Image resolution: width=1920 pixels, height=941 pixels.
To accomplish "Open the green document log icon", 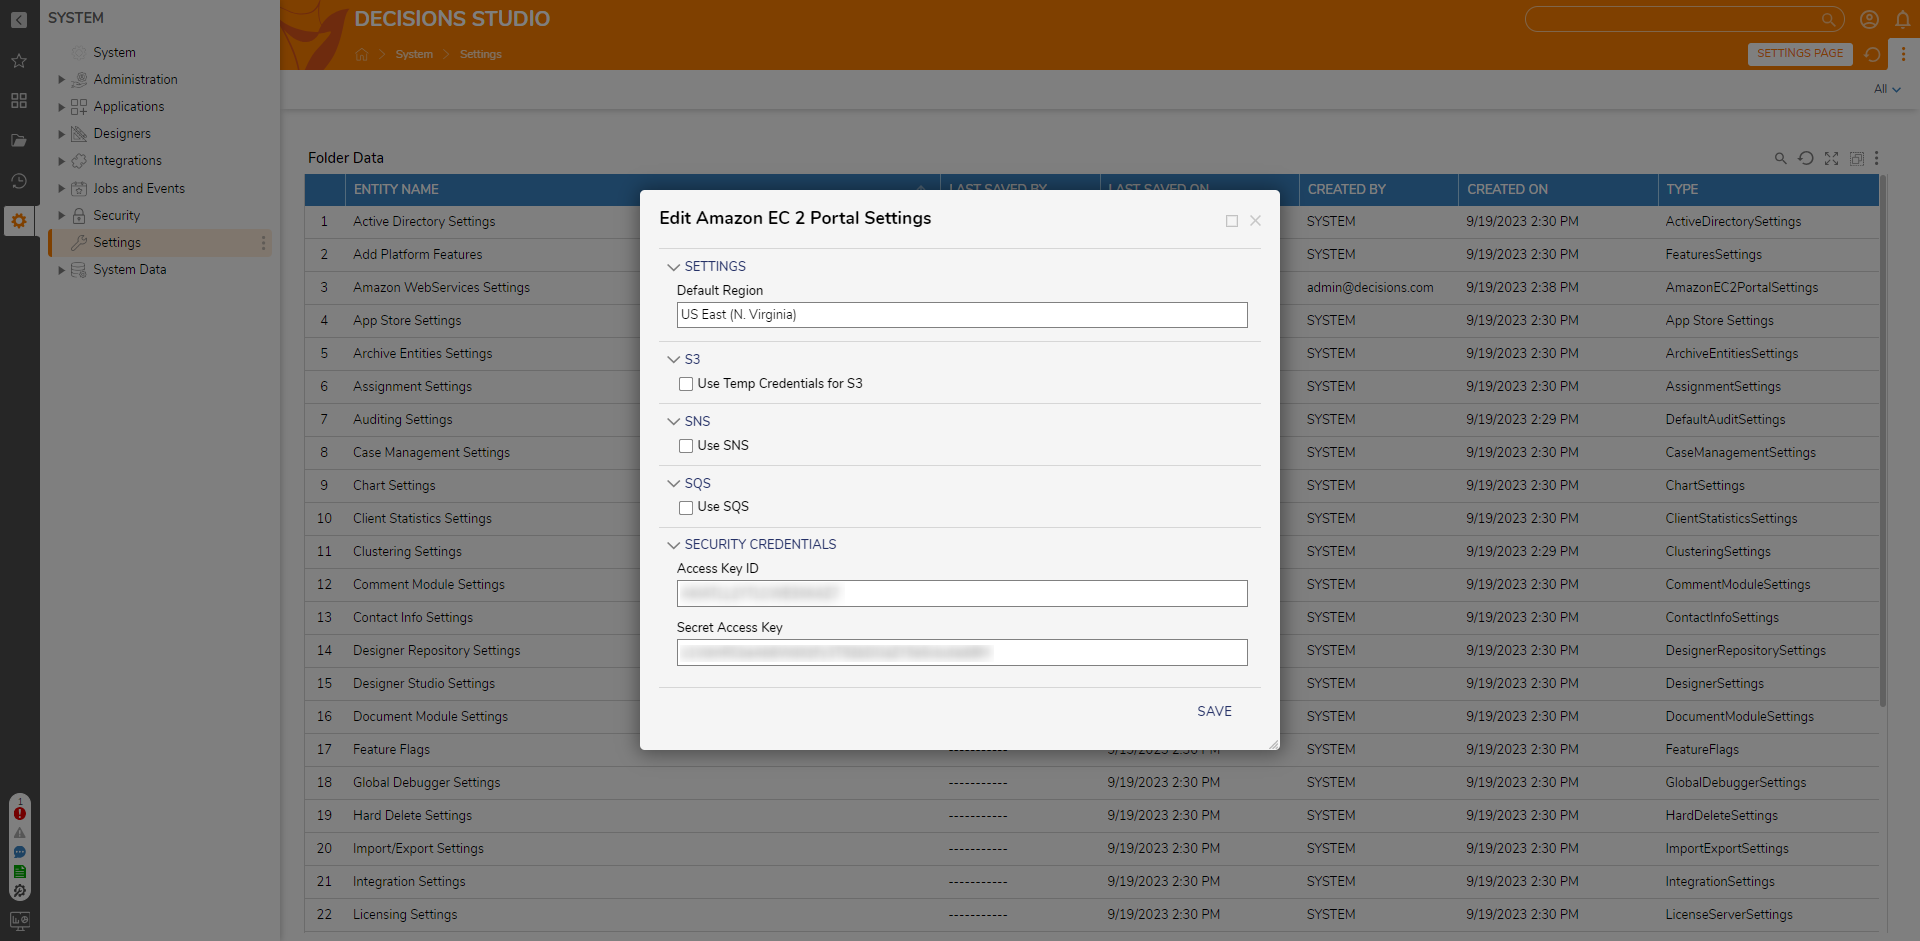I will pos(19,871).
